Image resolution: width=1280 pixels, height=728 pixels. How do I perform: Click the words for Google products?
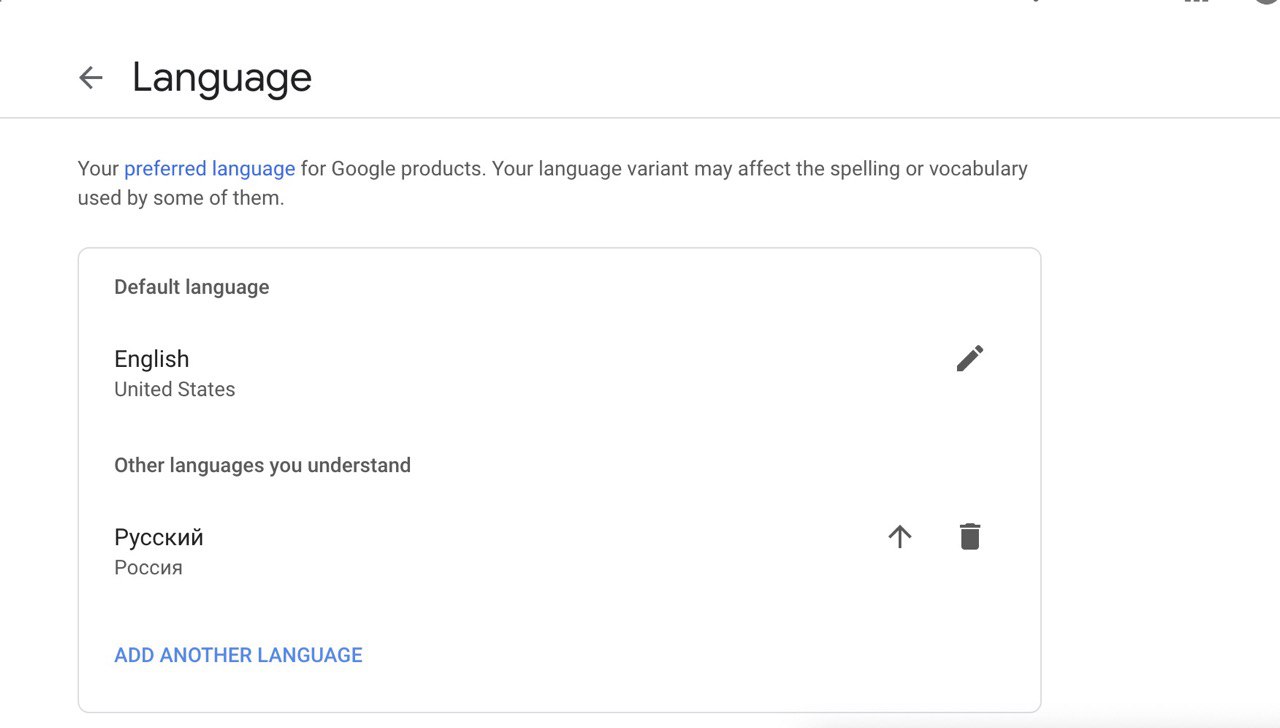[x=393, y=168]
